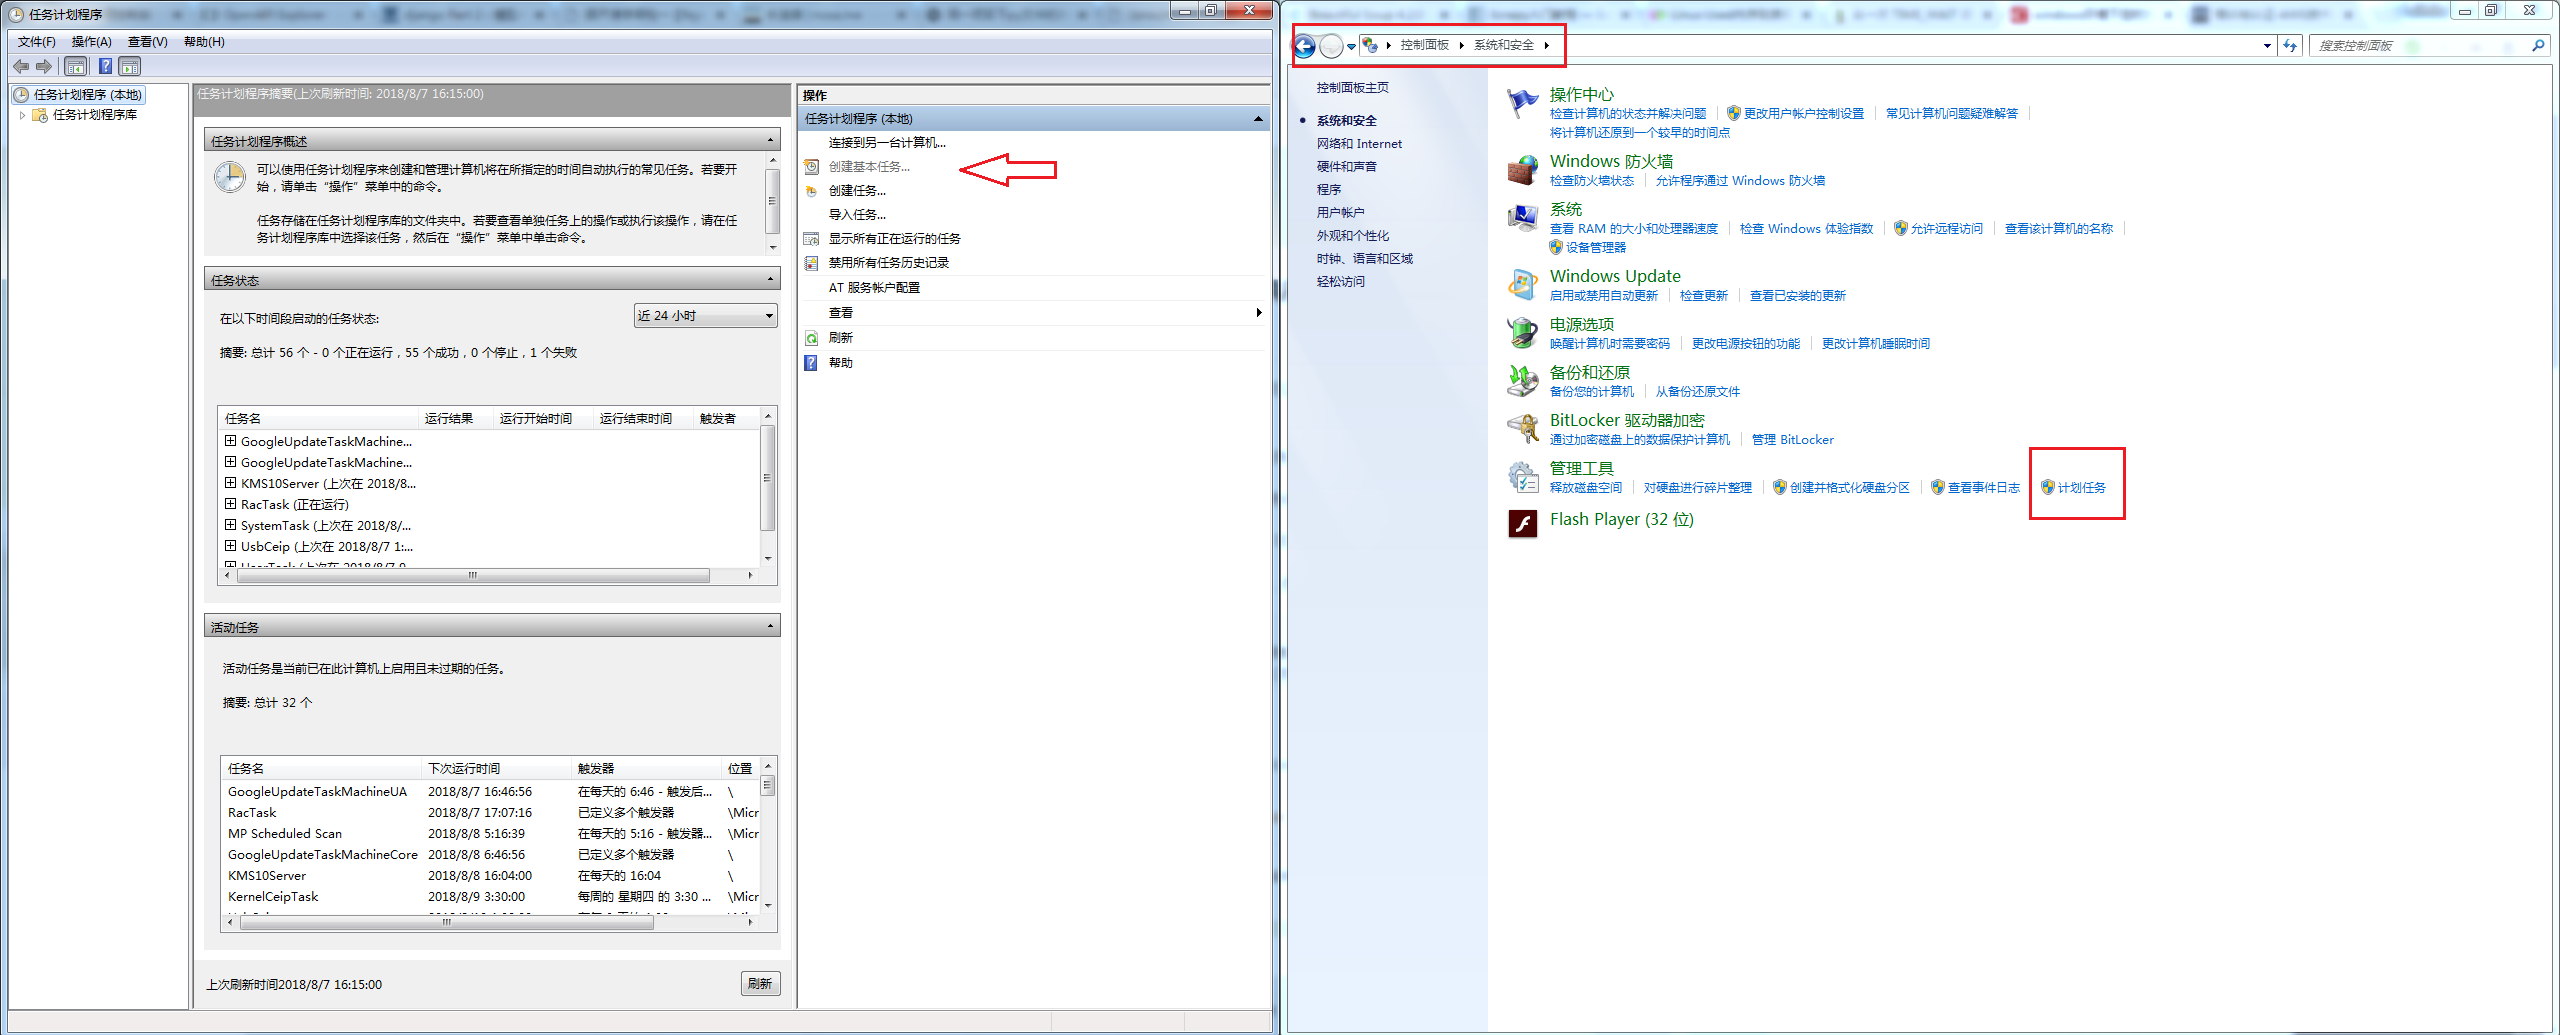Click the 管理工具 gear icon

coord(1522,477)
